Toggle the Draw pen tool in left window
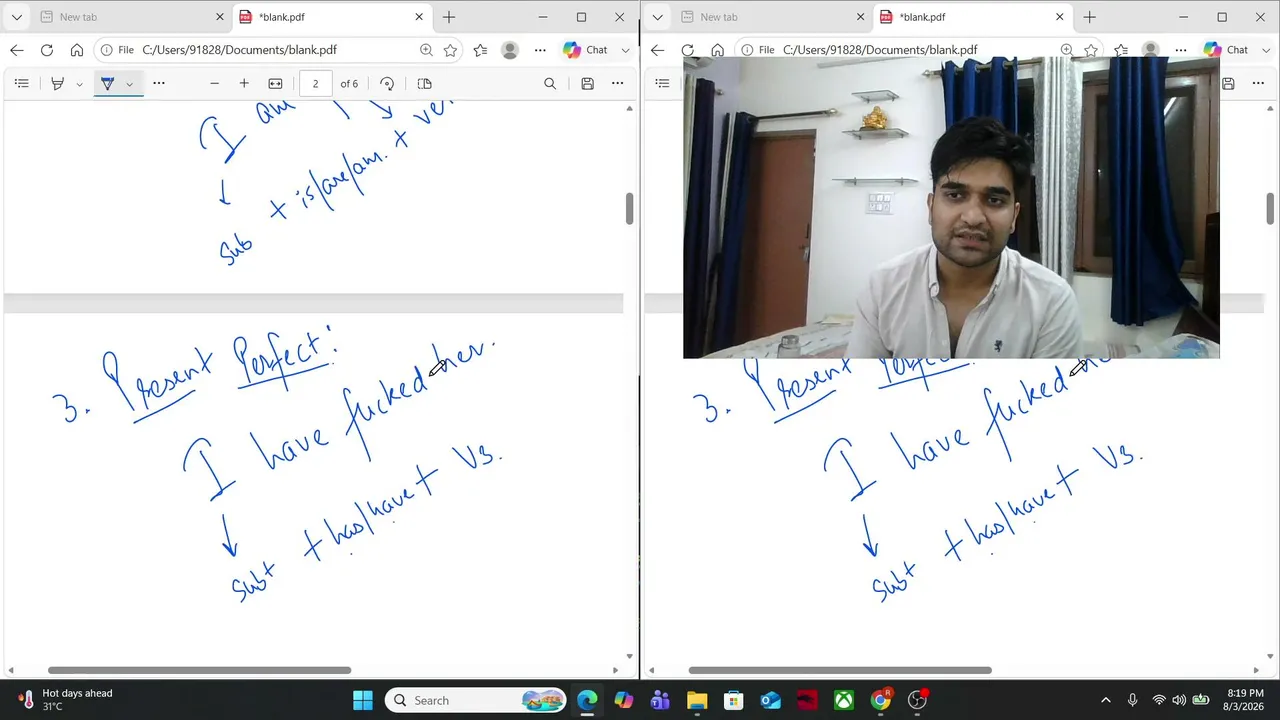 [107, 84]
